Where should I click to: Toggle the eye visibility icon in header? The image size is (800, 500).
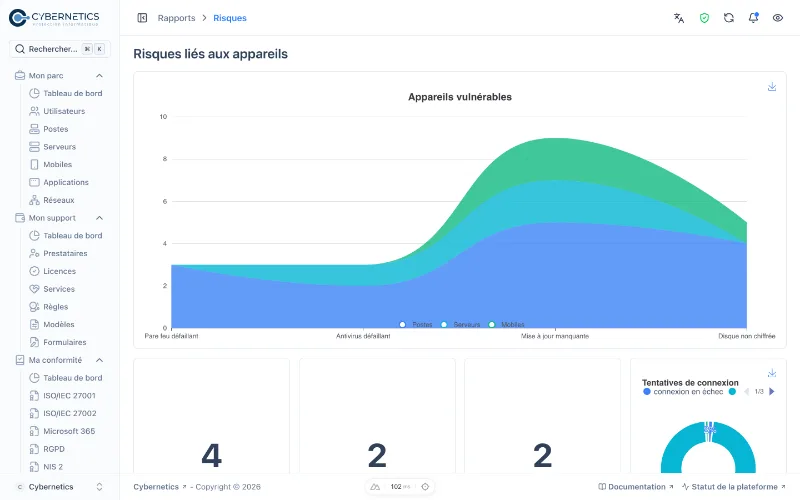tap(778, 18)
